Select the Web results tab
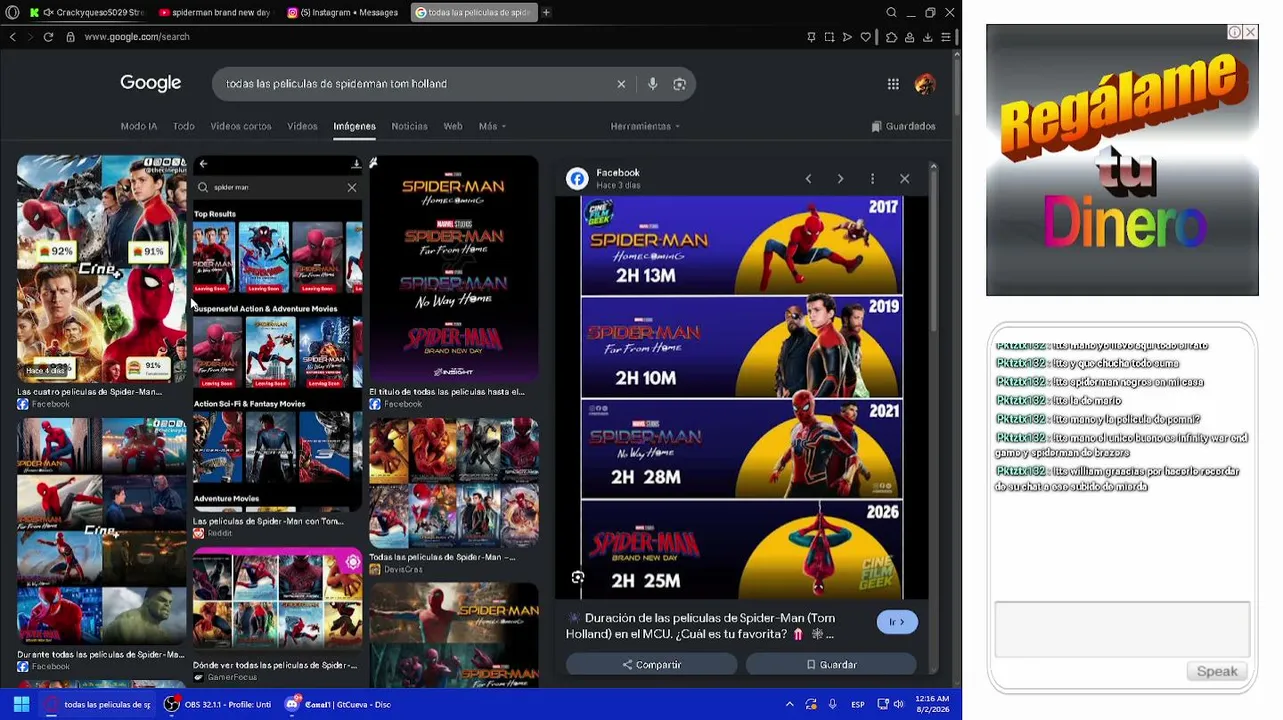 453,126
